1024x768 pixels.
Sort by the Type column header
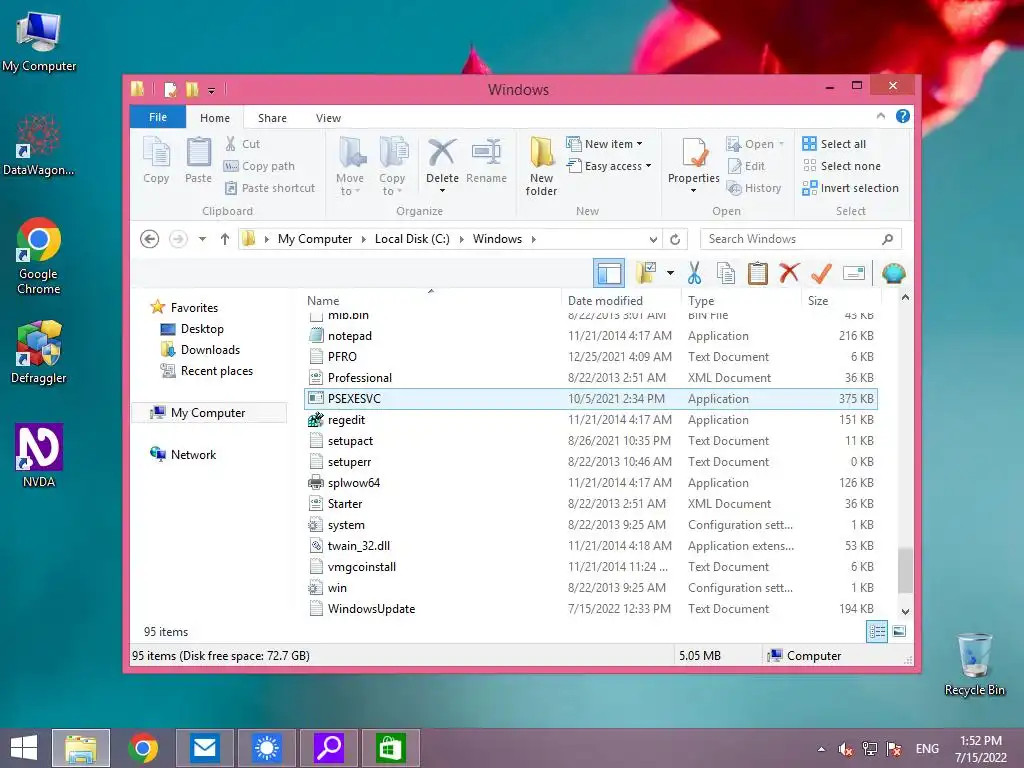pos(701,300)
